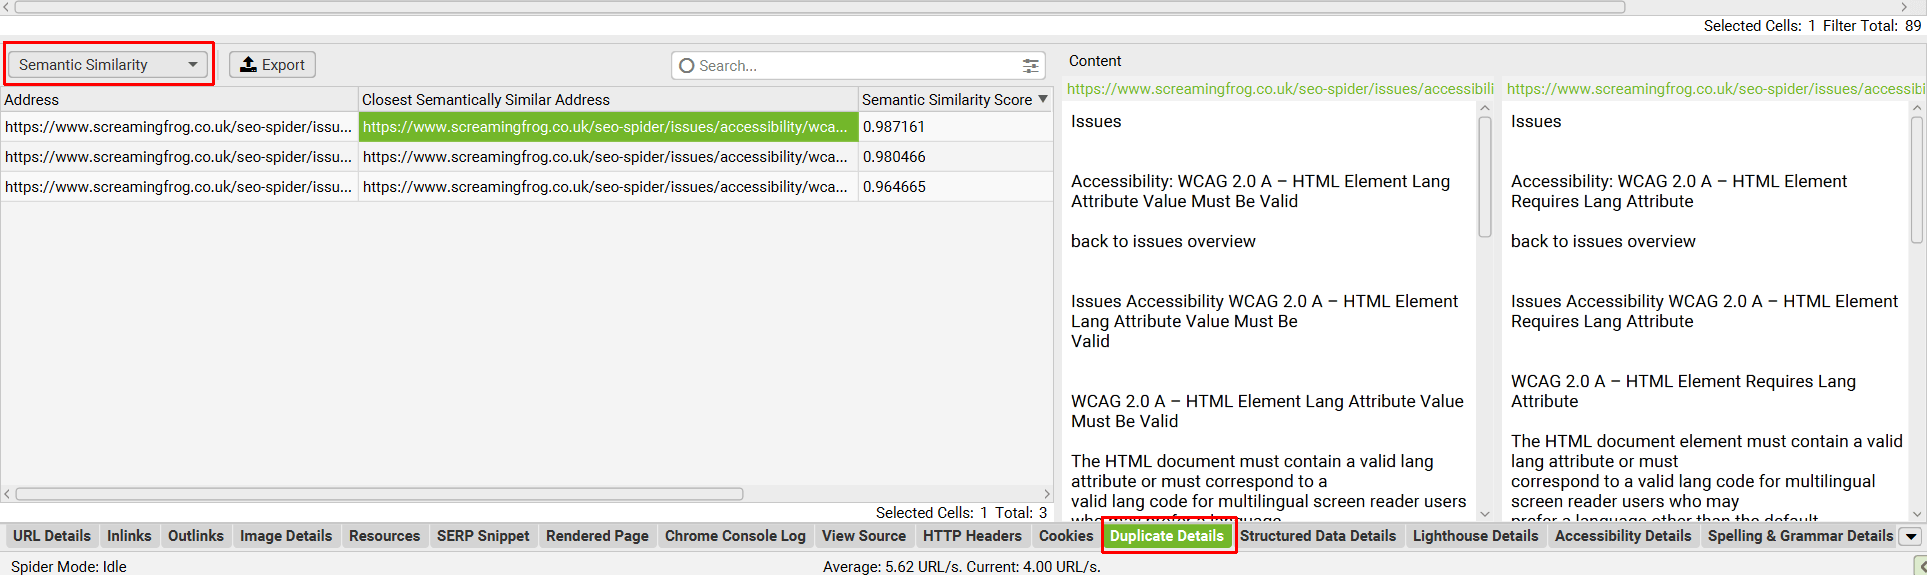Click the 'Spider Mode: Idle' status text
Viewport: 1927px width, 575px height.
point(69,566)
